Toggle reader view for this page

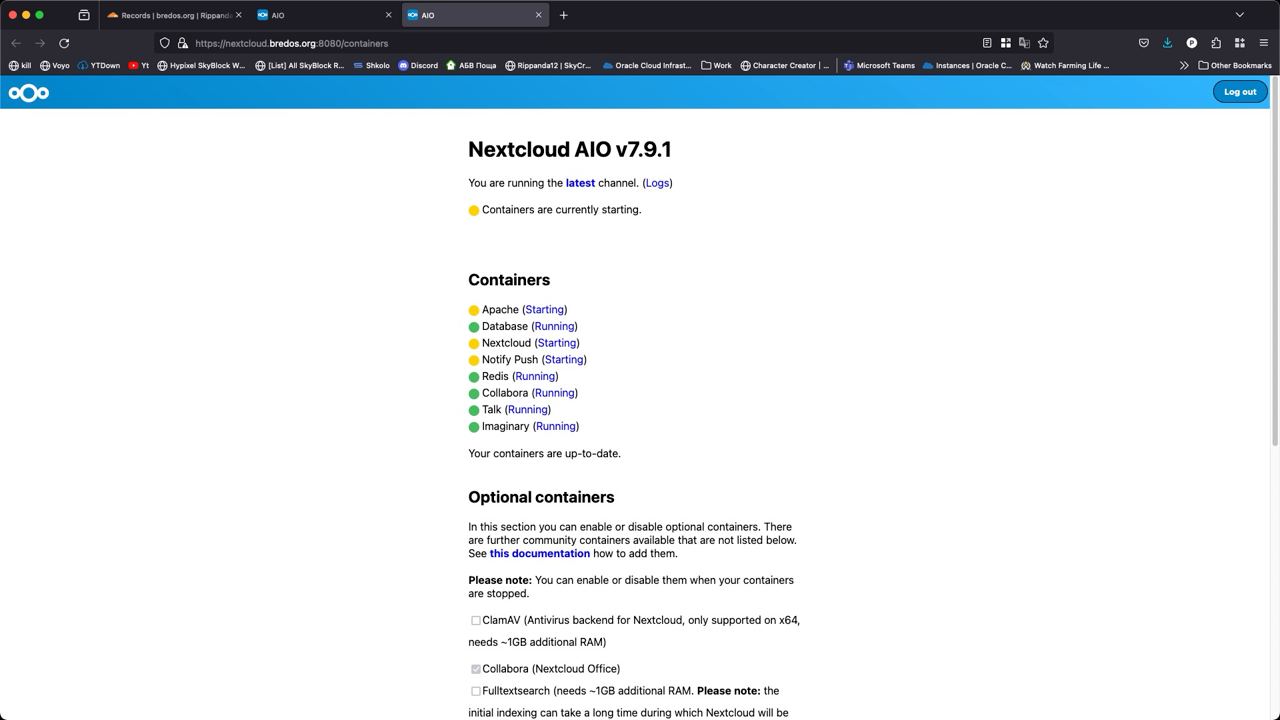coord(987,43)
